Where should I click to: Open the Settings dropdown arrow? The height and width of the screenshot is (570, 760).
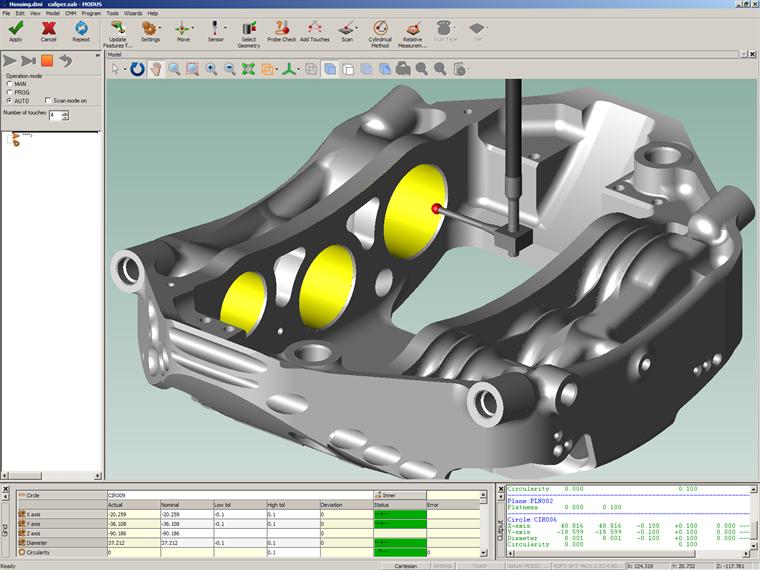(161, 28)
